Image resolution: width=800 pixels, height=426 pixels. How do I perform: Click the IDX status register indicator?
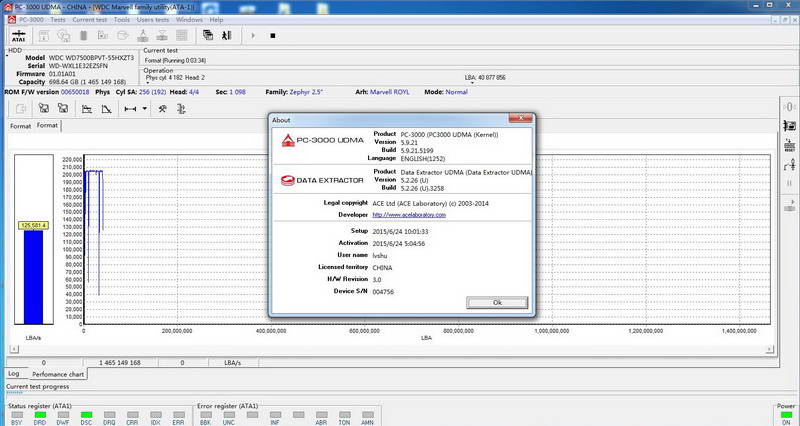156,415
